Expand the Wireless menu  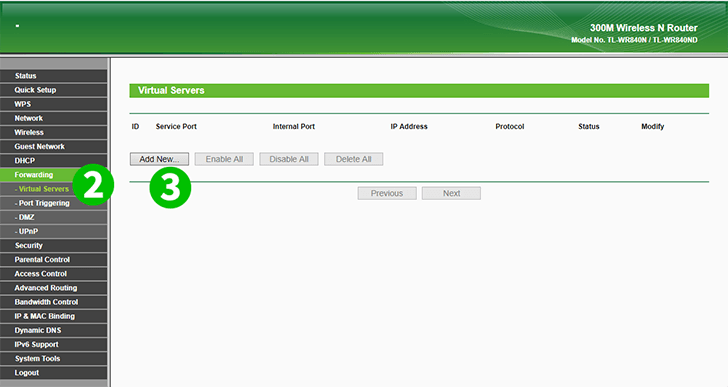click(x=54, y=132)
